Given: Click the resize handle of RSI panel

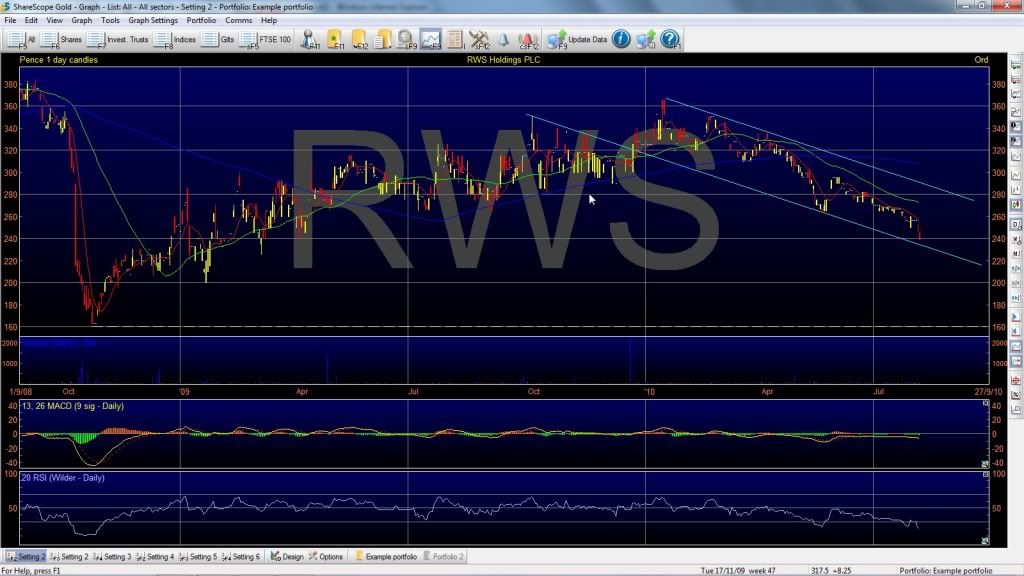Looking at the screenshot, I should (x=985, y=541).
